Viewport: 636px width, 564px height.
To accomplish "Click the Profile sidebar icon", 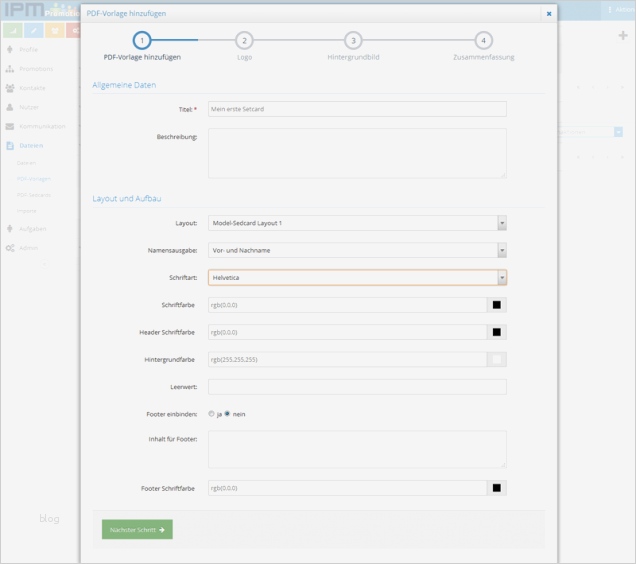I will (10, 50).
